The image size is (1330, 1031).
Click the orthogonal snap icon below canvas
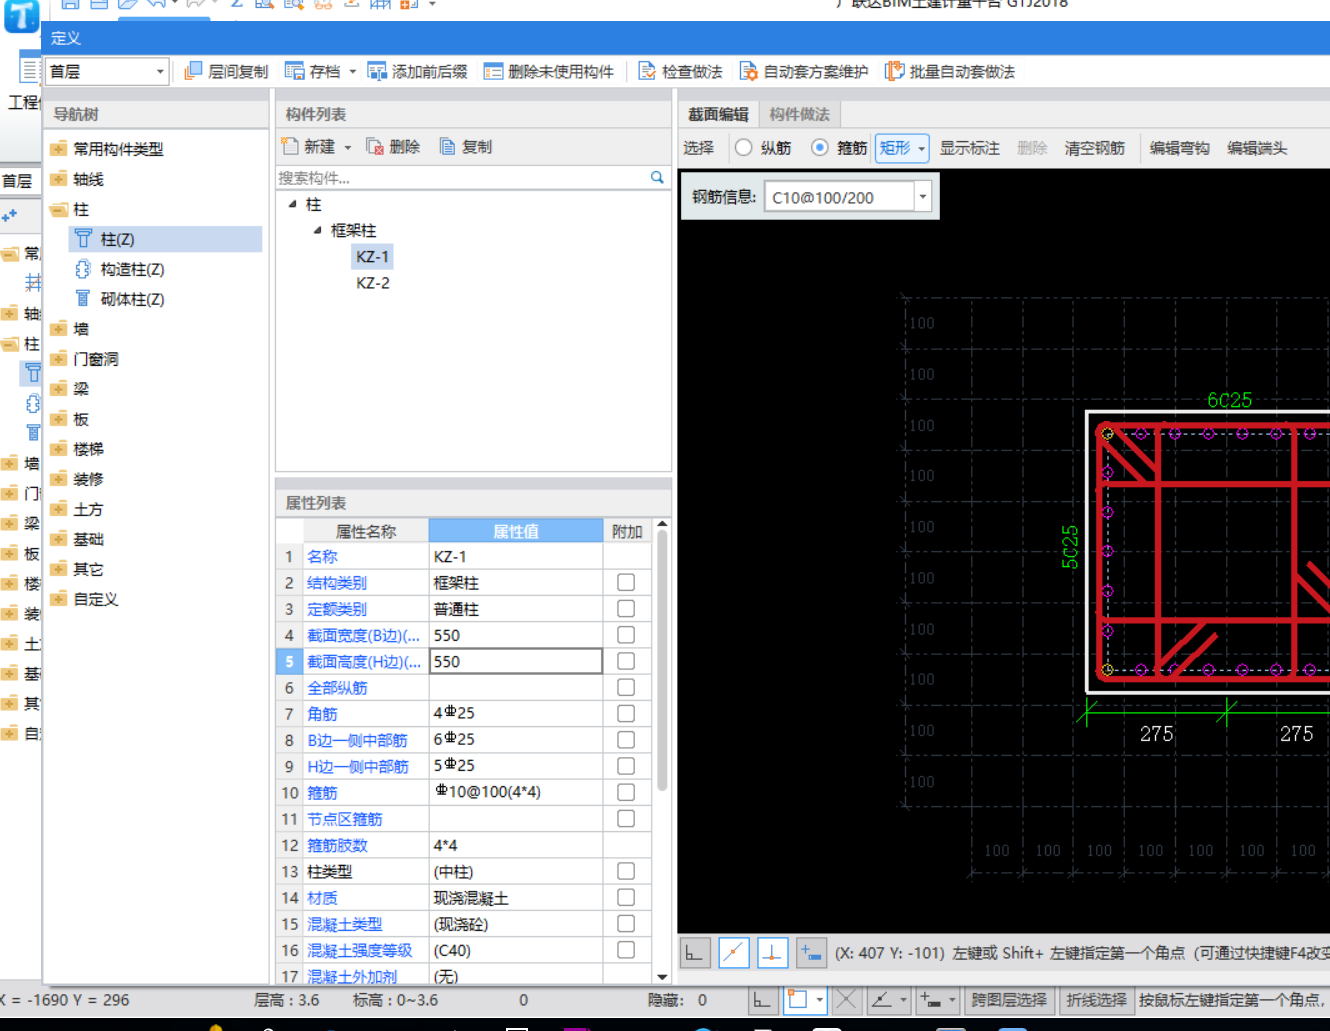click(x=695, y=953)
